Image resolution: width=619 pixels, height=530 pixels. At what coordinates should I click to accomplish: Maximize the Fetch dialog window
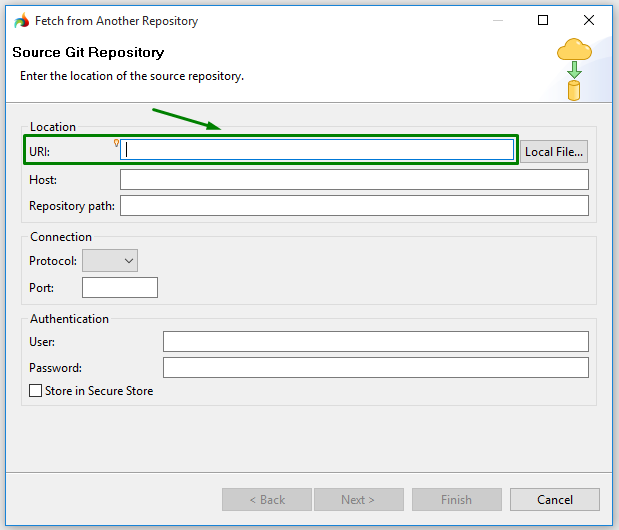click(x=543, y=21)
